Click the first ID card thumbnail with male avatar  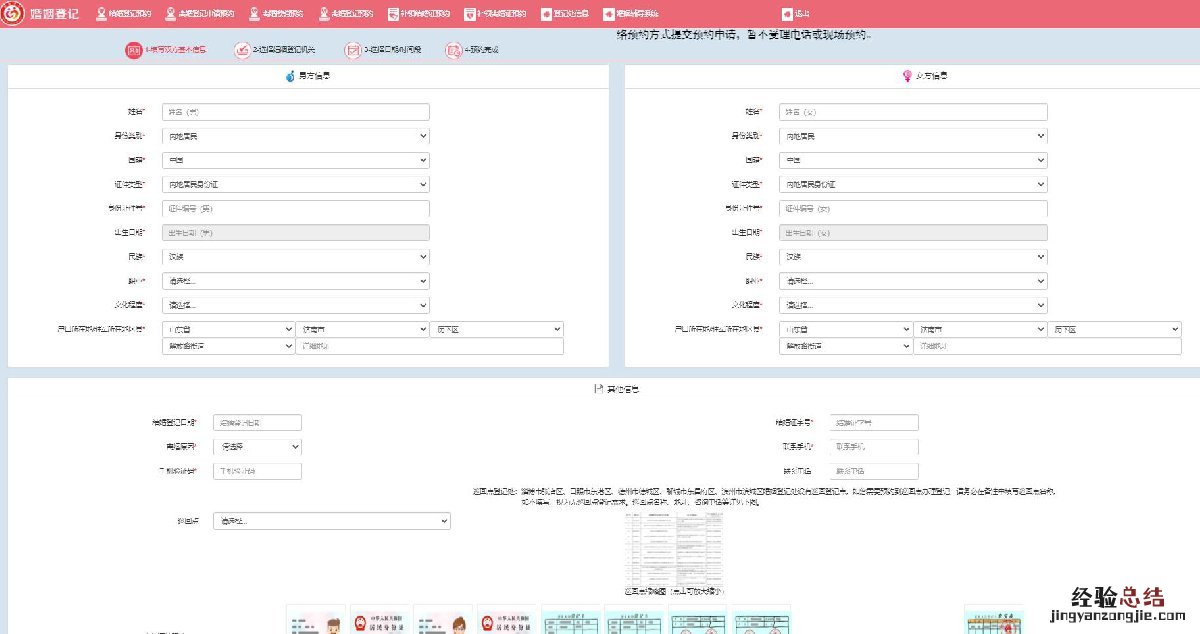click(x=316, y=620)
